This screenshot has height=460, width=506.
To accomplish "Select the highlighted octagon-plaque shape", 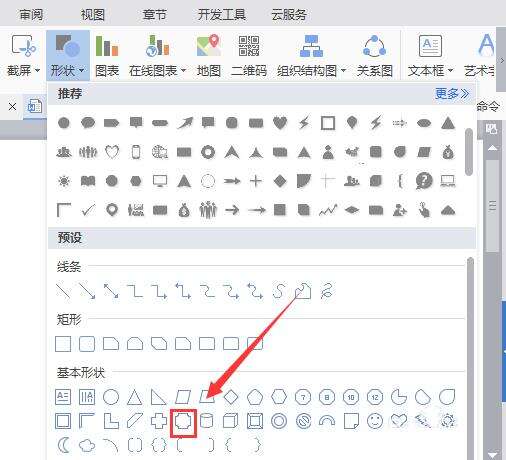I will tap(183, 422).
